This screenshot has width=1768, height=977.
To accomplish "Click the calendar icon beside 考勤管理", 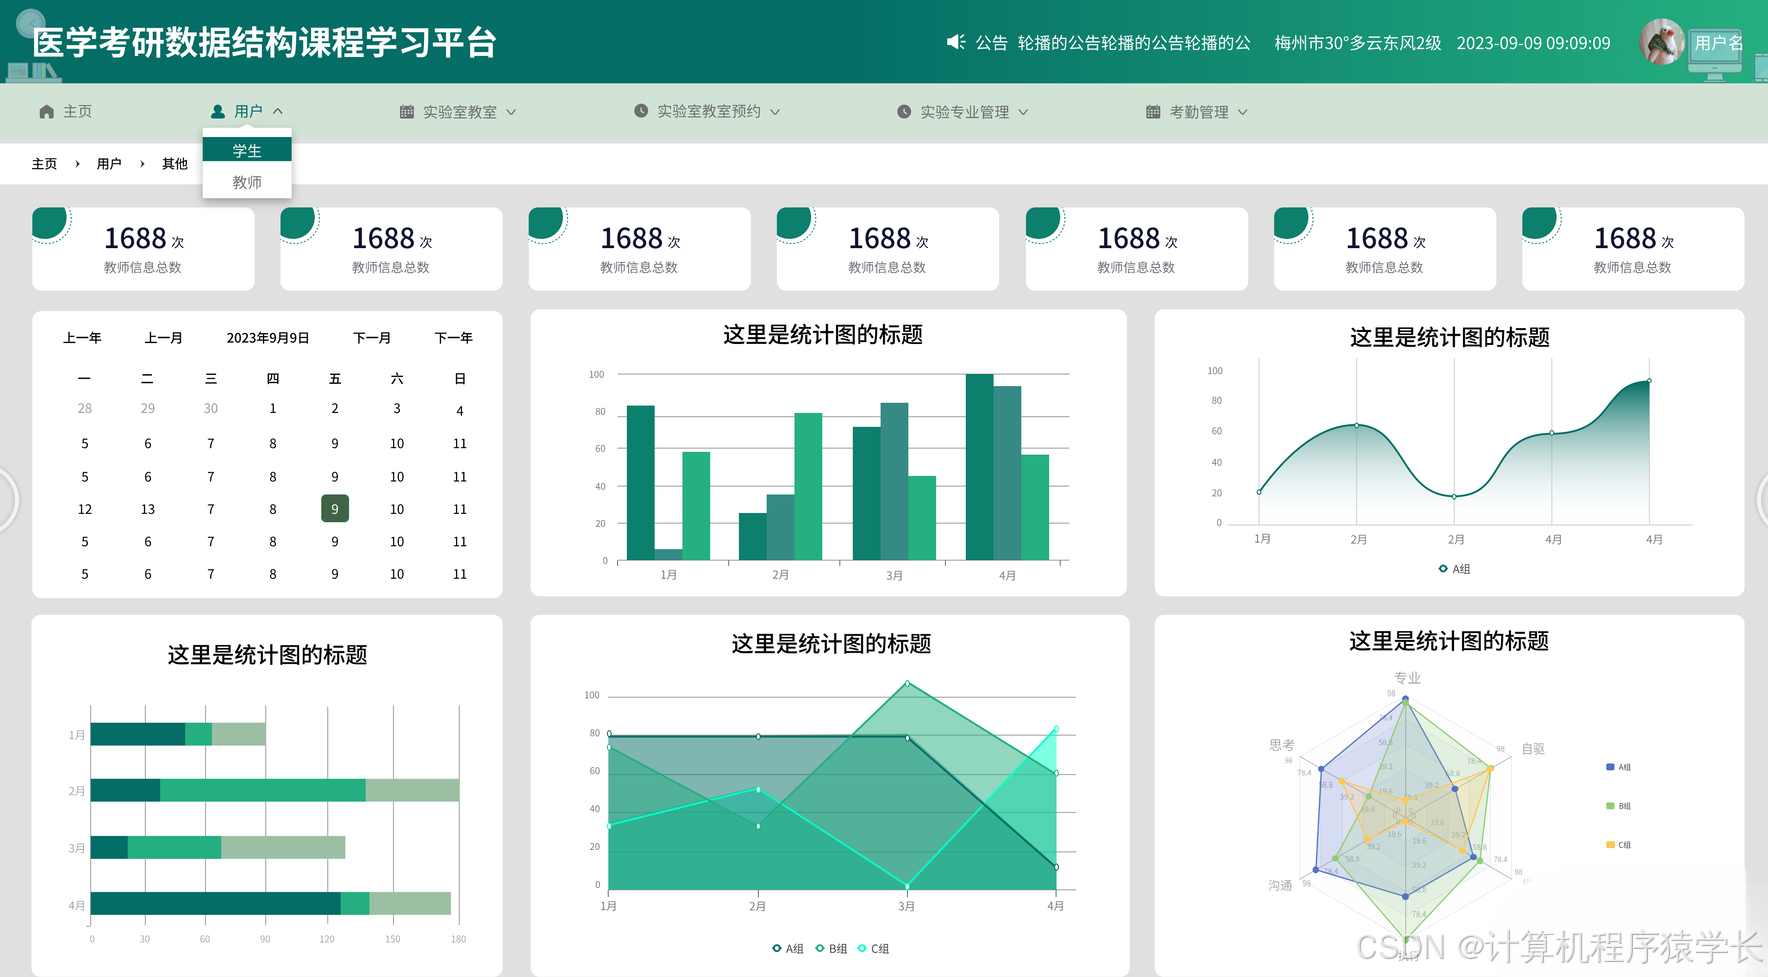I will (x=1152, y=111).
